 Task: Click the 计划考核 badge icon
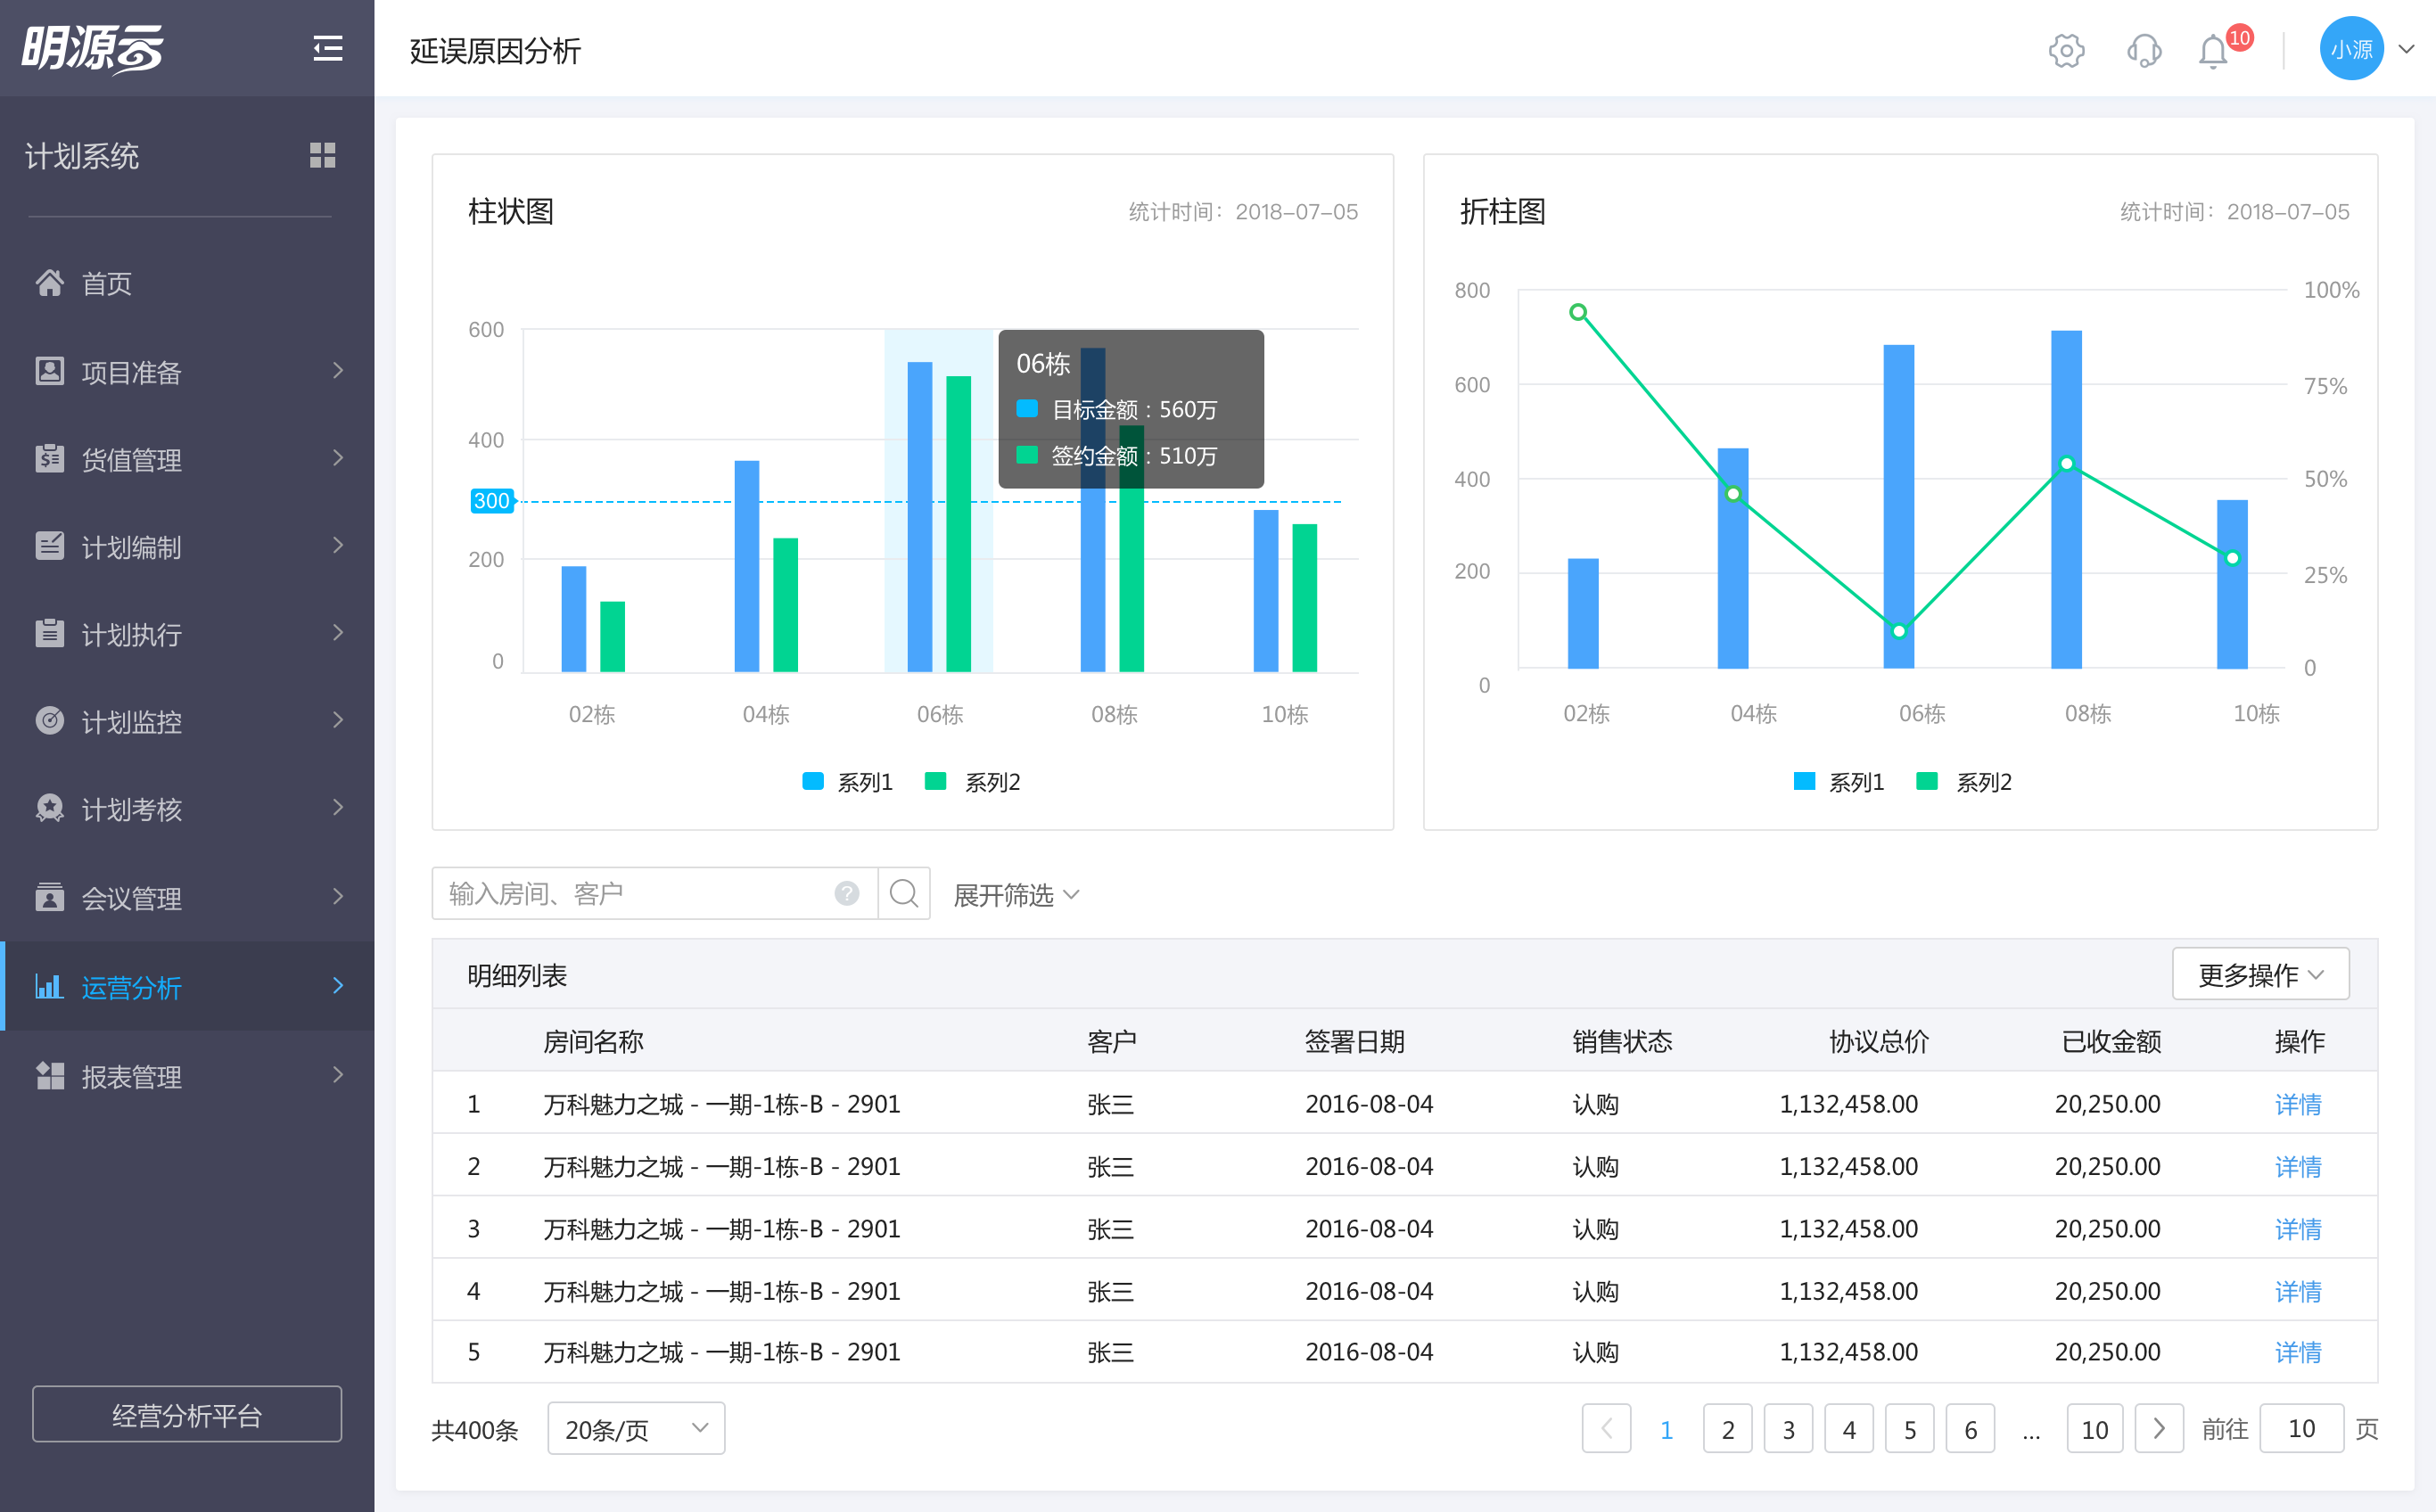tap(49, 808)
